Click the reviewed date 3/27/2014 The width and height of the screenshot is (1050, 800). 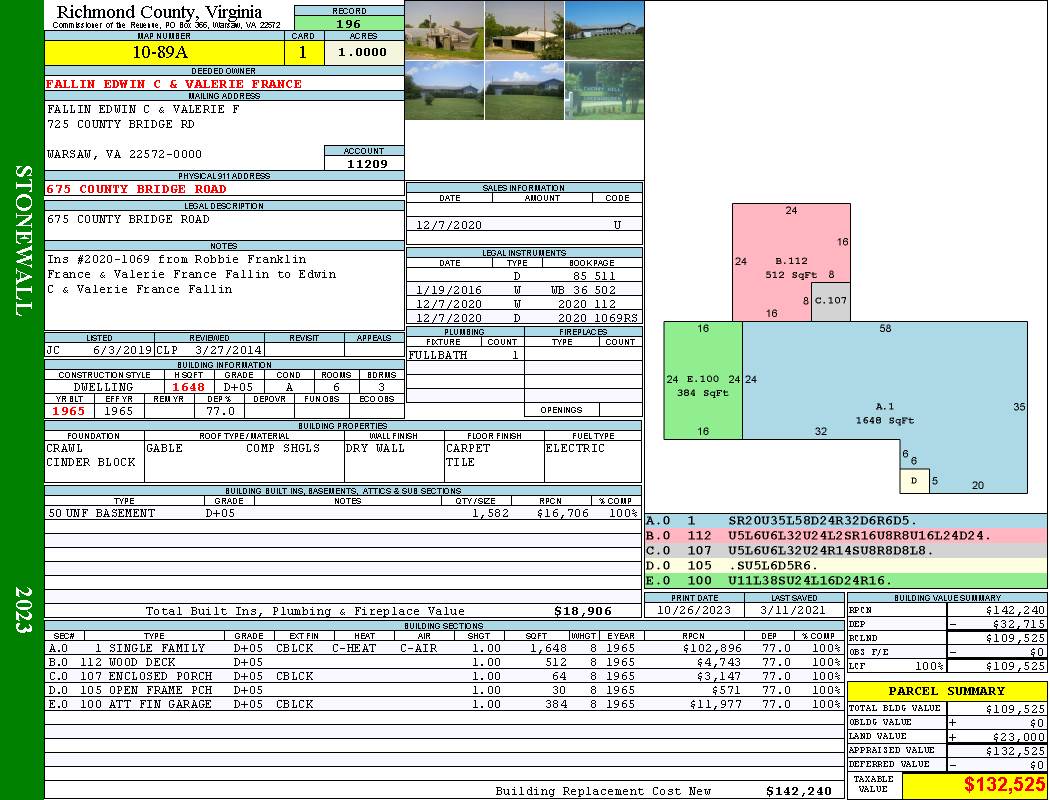click(228, 349)
